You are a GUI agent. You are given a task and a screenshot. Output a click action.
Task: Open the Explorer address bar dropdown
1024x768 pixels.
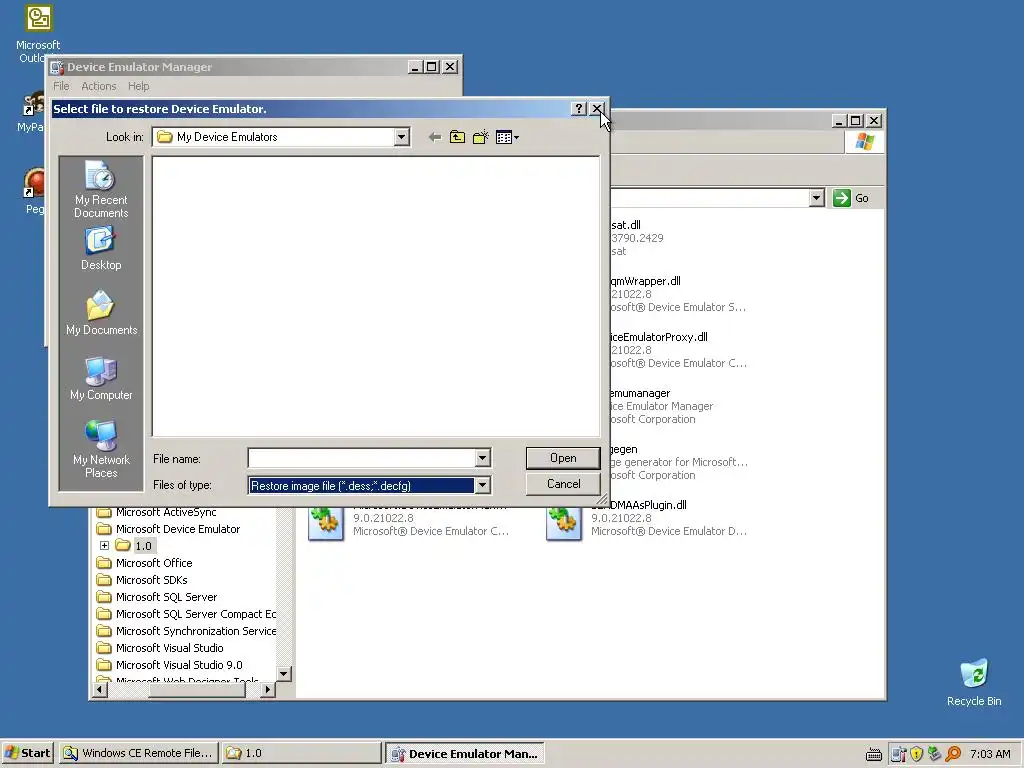click(816, 198)
